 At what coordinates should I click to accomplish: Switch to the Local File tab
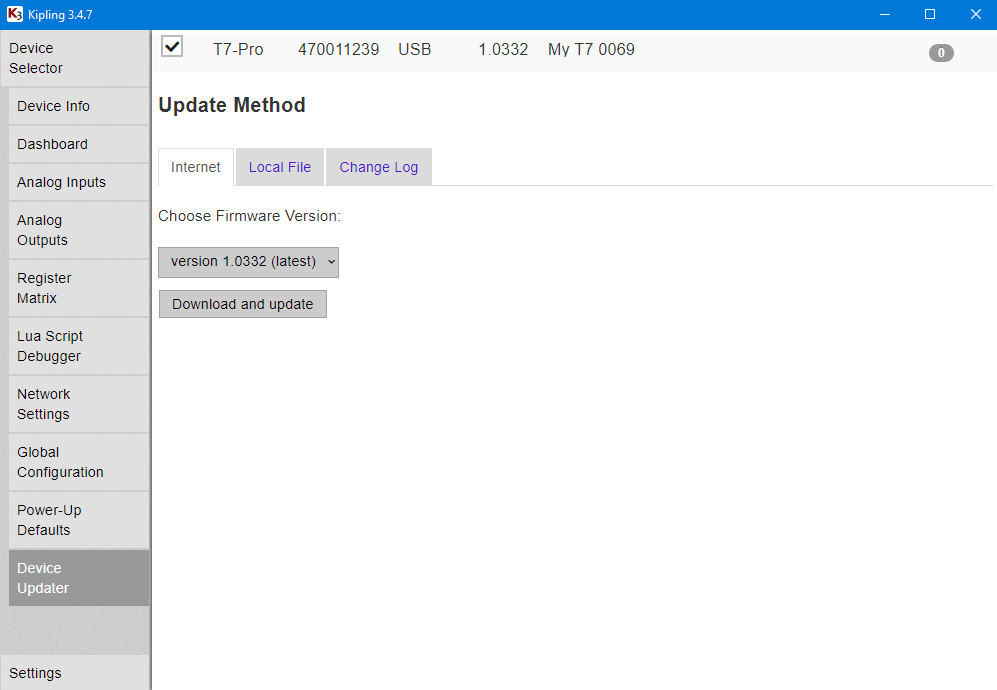(x=279, y=167)
